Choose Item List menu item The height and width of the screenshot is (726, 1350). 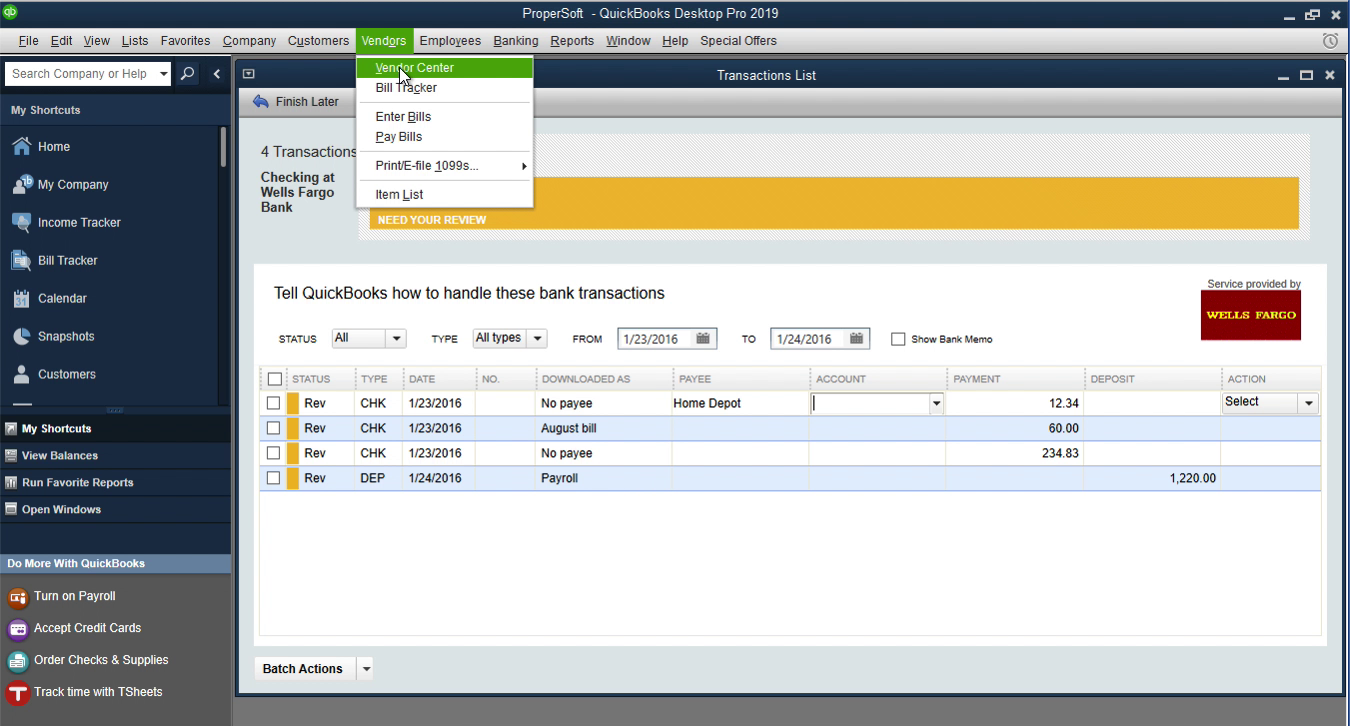(444, 195)
